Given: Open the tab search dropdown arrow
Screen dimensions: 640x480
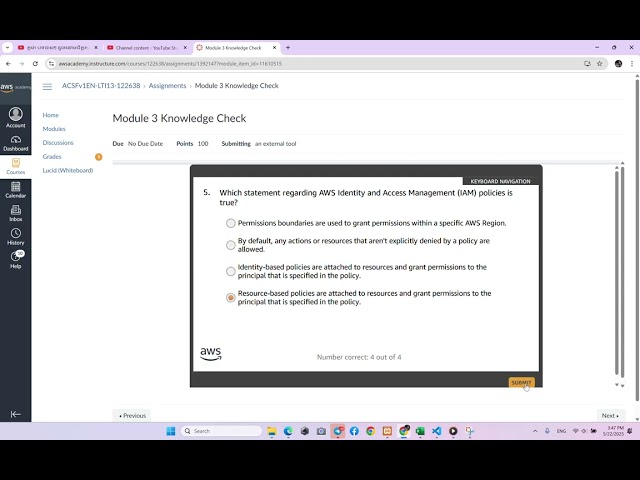Looking at the screenshot, I should (7, 48).
